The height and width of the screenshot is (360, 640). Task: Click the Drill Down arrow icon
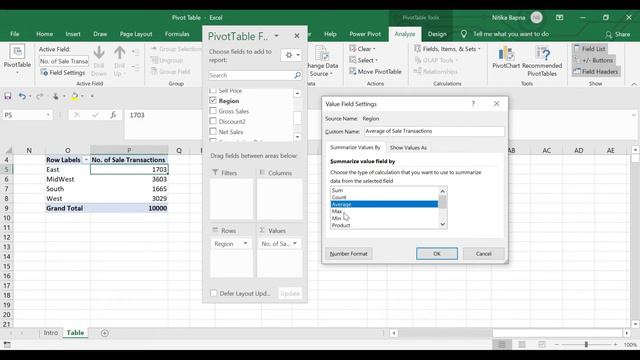click(x=99, y=53)
